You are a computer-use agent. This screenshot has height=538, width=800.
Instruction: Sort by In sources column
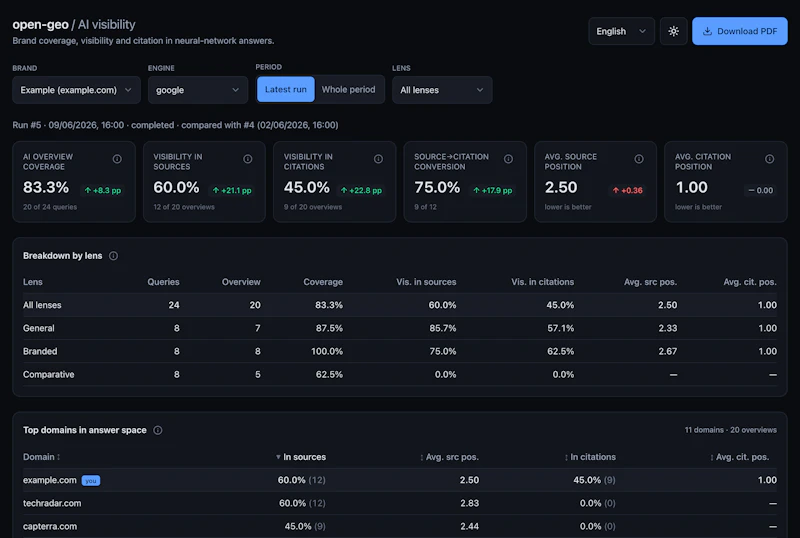301,457
